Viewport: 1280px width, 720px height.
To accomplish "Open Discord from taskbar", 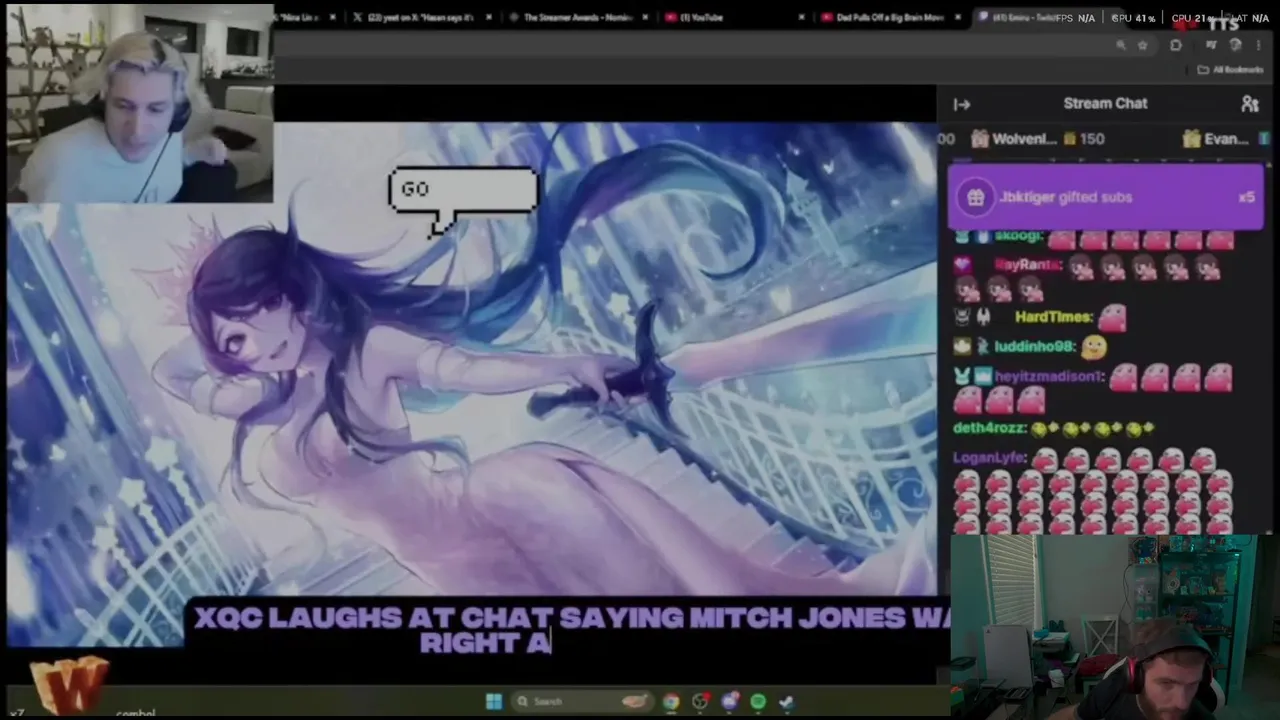I will (x=729, y=701).
